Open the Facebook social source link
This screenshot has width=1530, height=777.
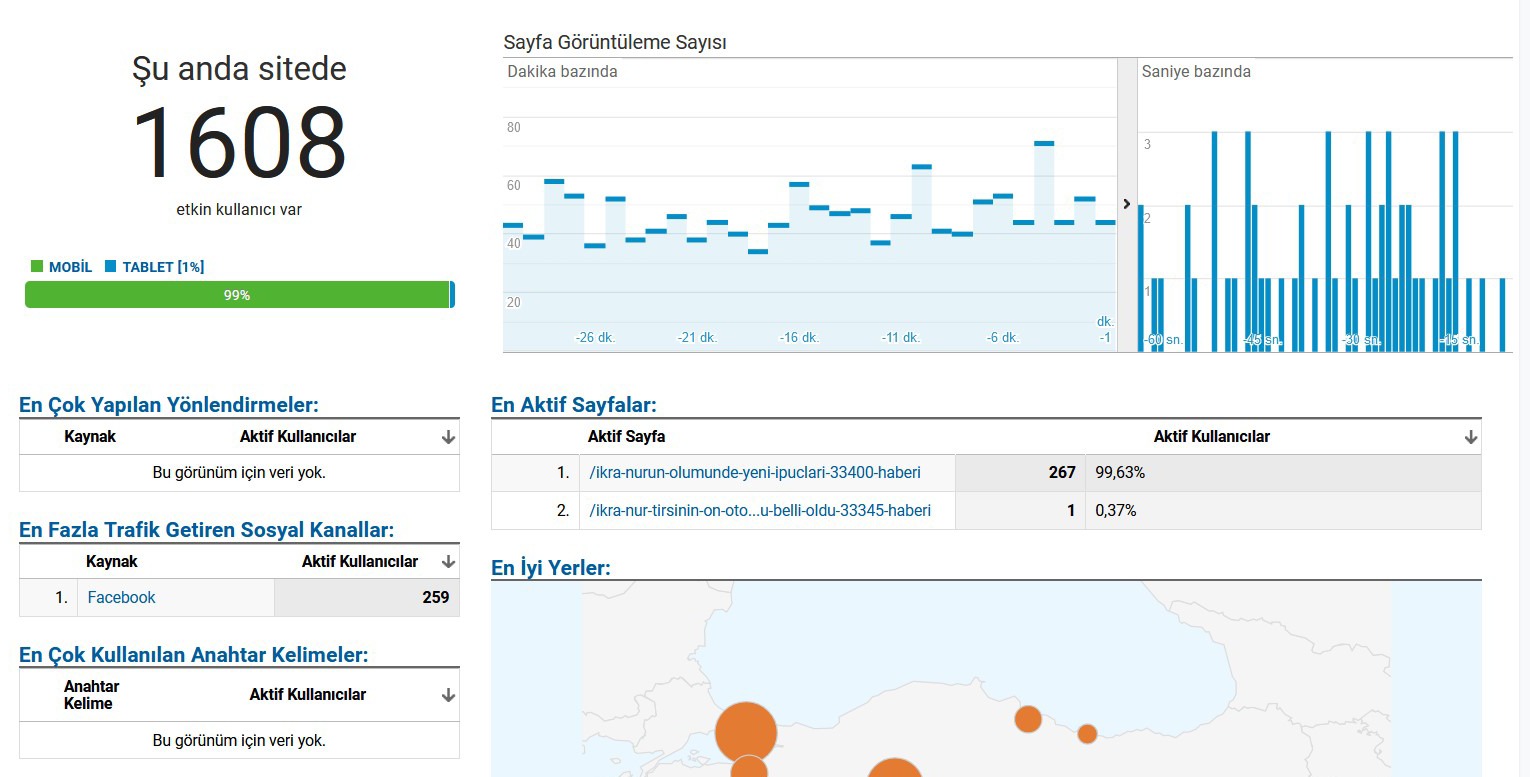pos(121,597)
